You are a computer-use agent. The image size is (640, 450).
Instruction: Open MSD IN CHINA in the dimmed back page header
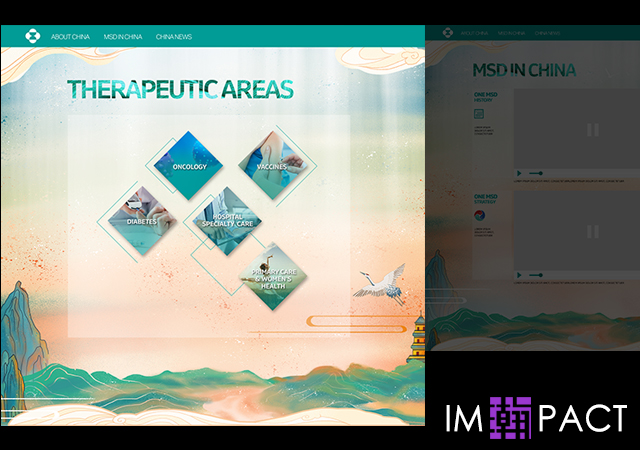(x=511, y=33)
